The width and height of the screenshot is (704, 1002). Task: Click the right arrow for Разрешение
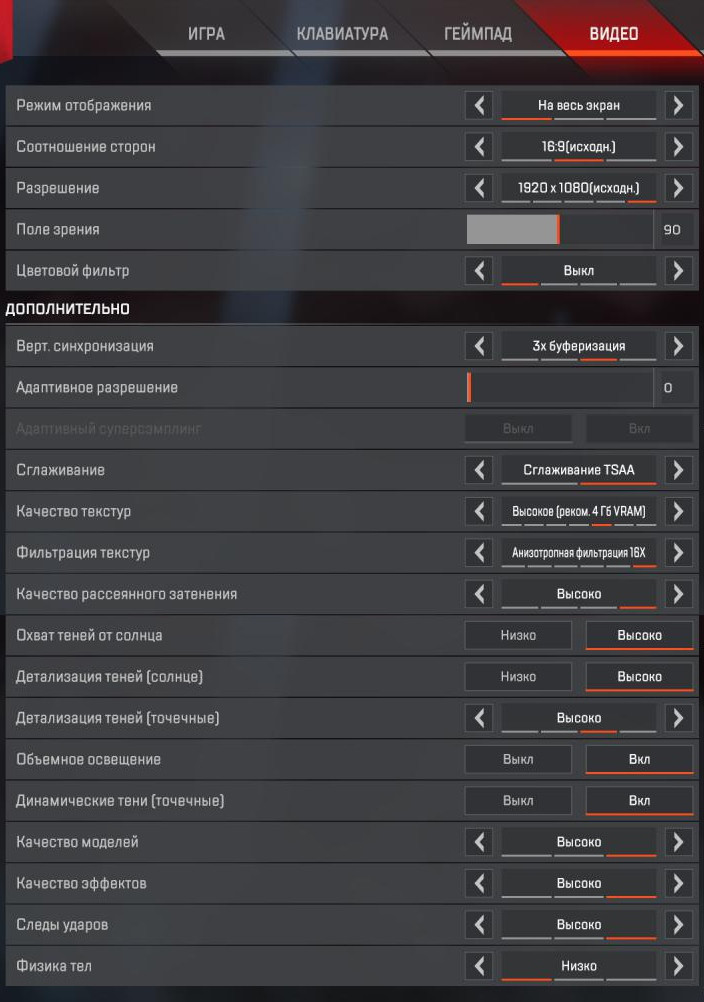tap(678, 187)
